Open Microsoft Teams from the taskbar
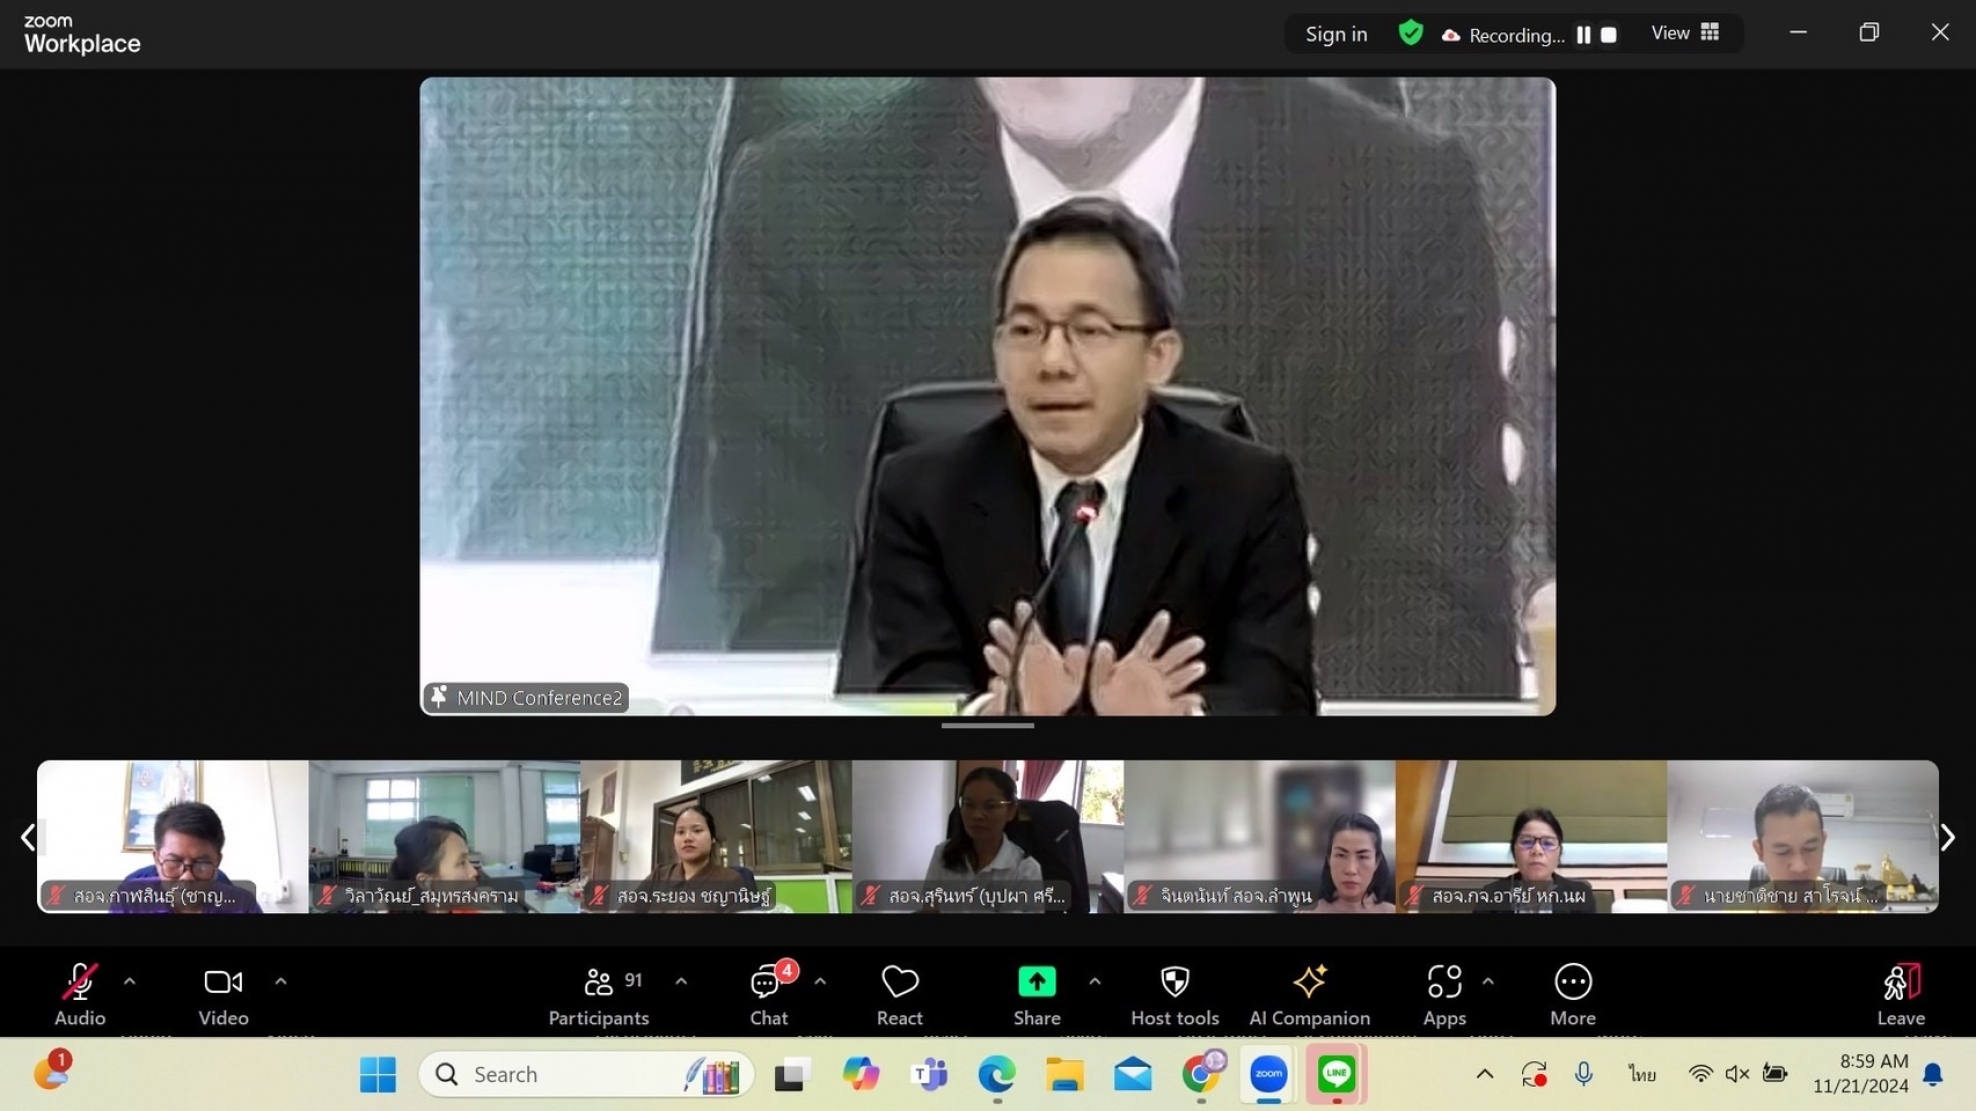This screenshot has width=1976, height=1111. (929, 1074)
